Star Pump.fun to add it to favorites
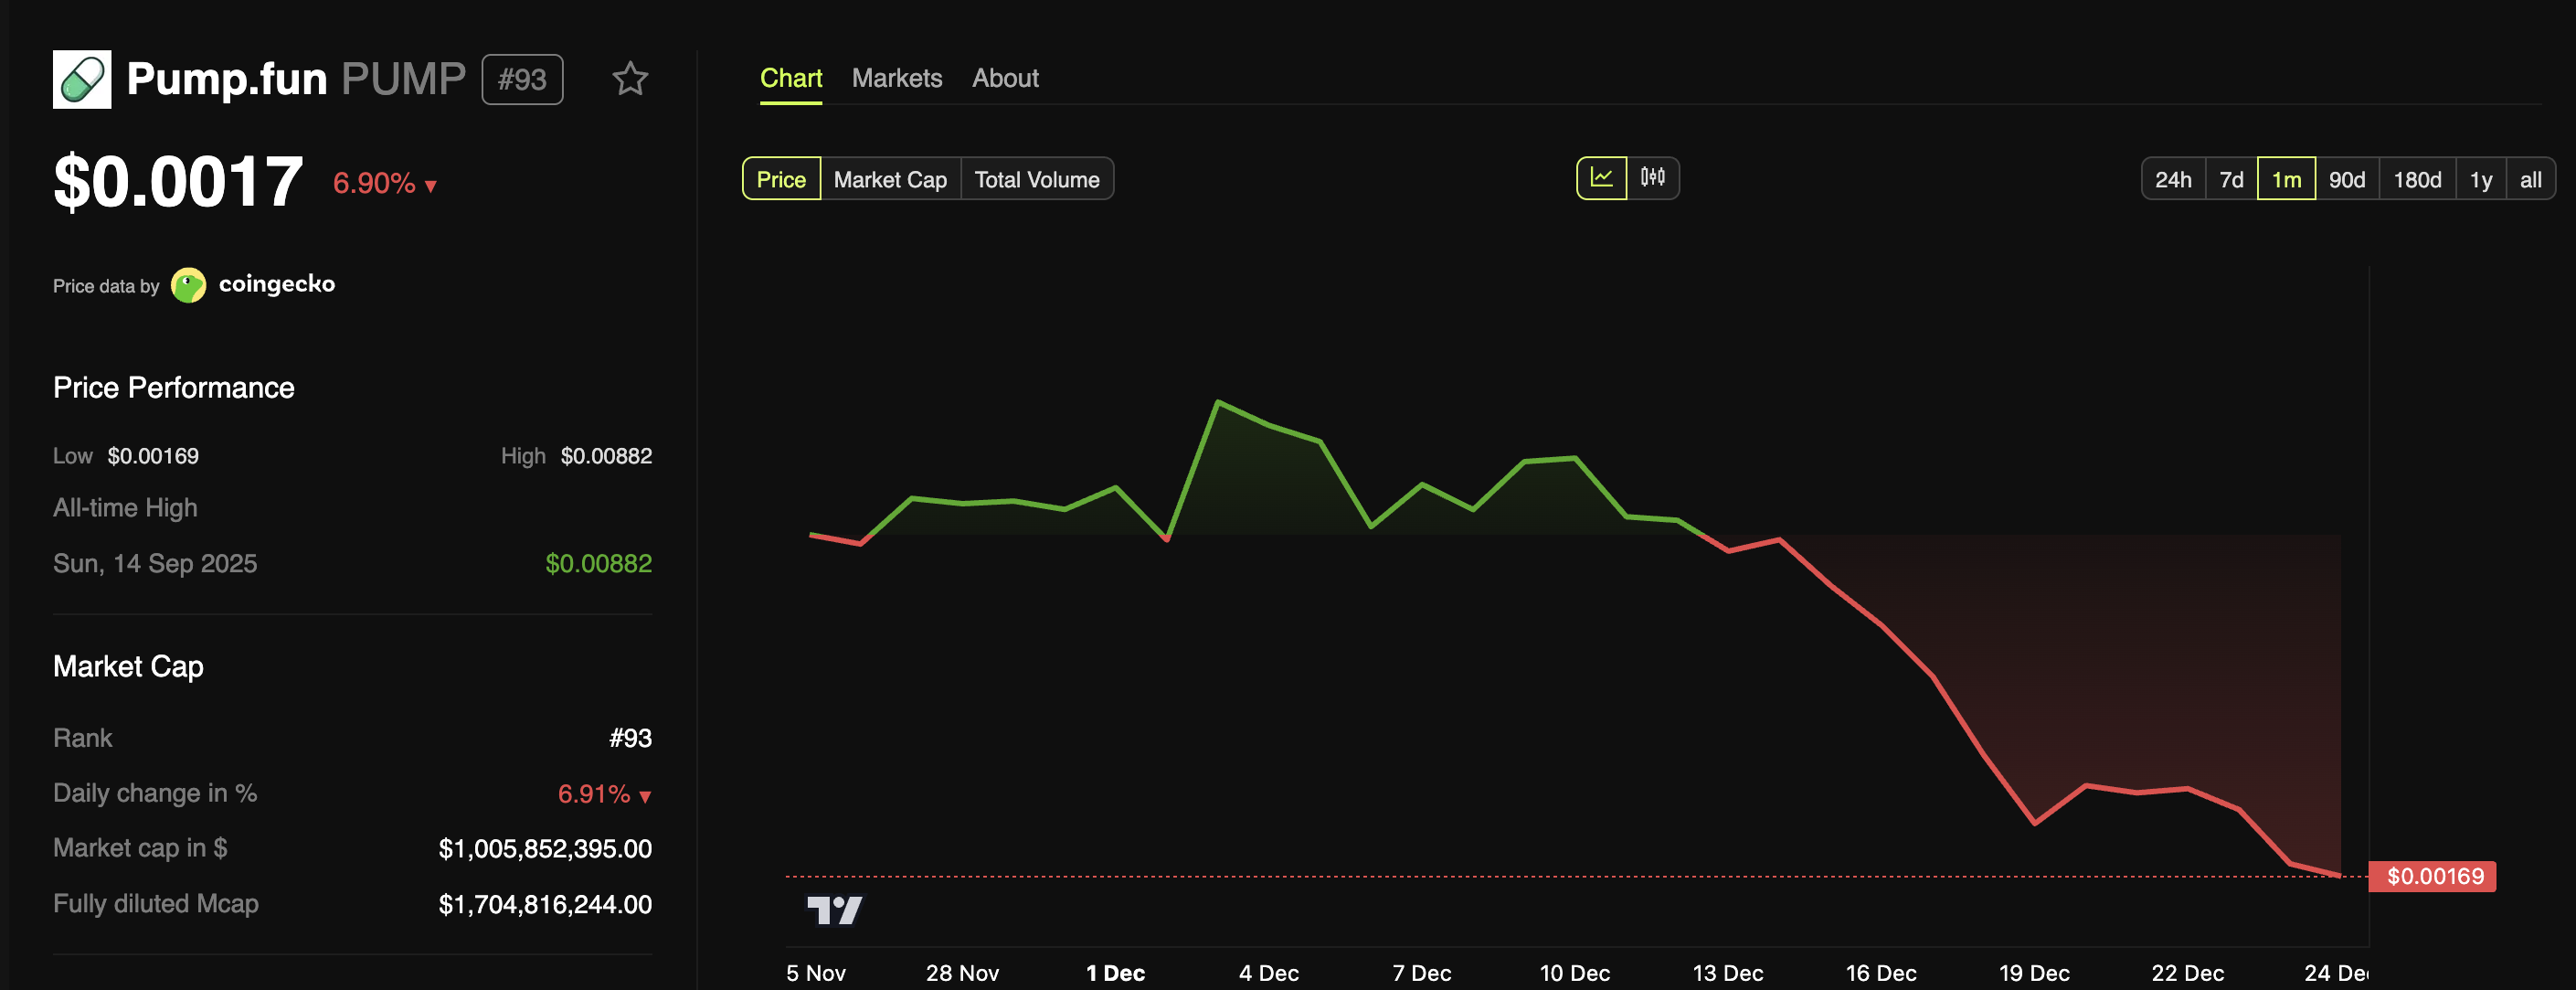The image size is (2576, 990). click(x=631, y=78)
